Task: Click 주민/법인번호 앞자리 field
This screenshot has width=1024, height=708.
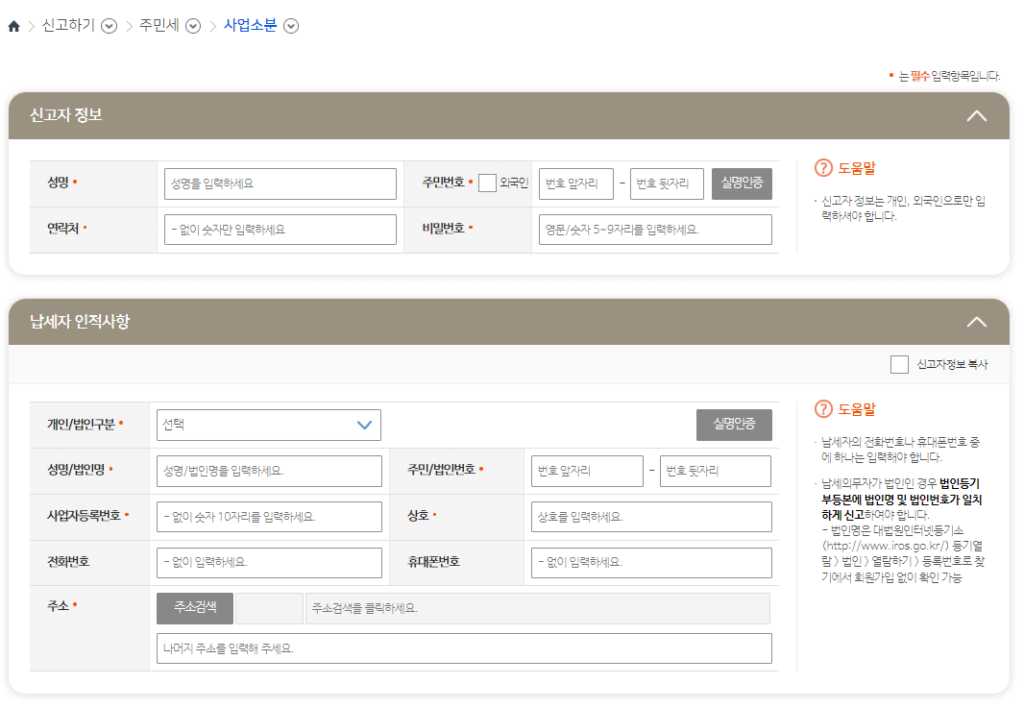Action: click(x=587, y=471)
